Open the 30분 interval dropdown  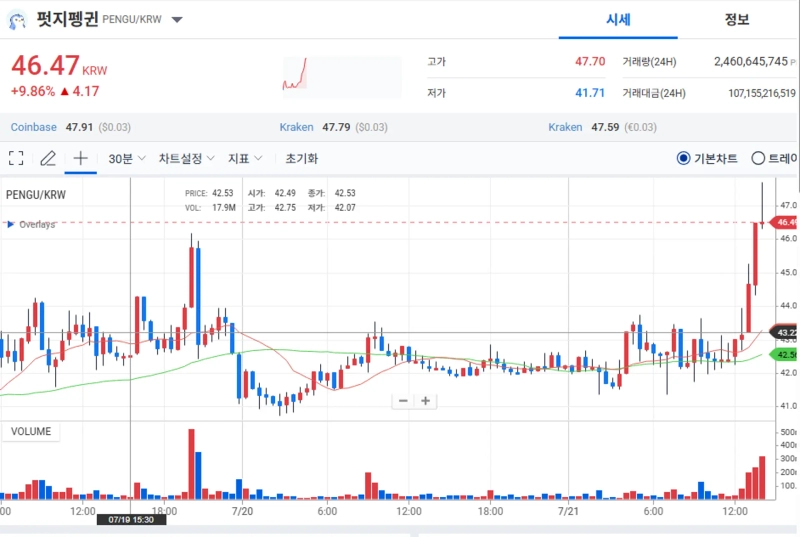pyautogui.click(x=127, y=158)
